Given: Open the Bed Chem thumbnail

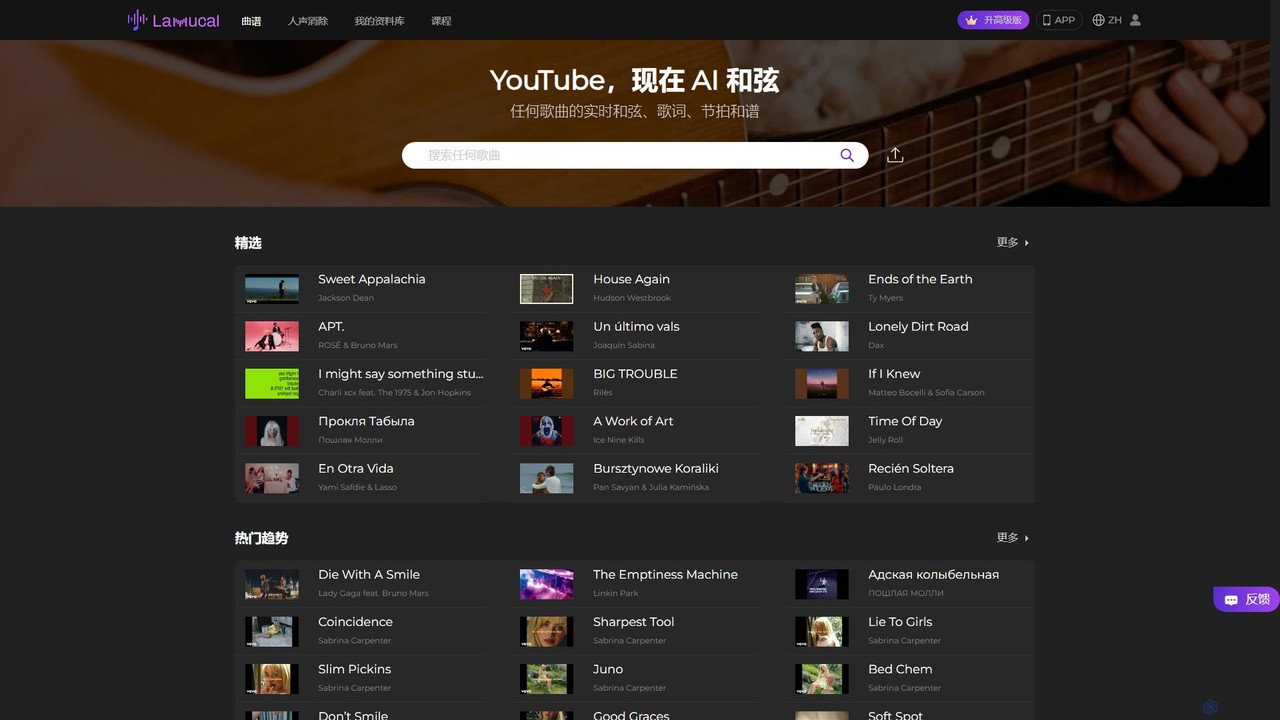Looking at the screenshot, I should pos(822,679).
